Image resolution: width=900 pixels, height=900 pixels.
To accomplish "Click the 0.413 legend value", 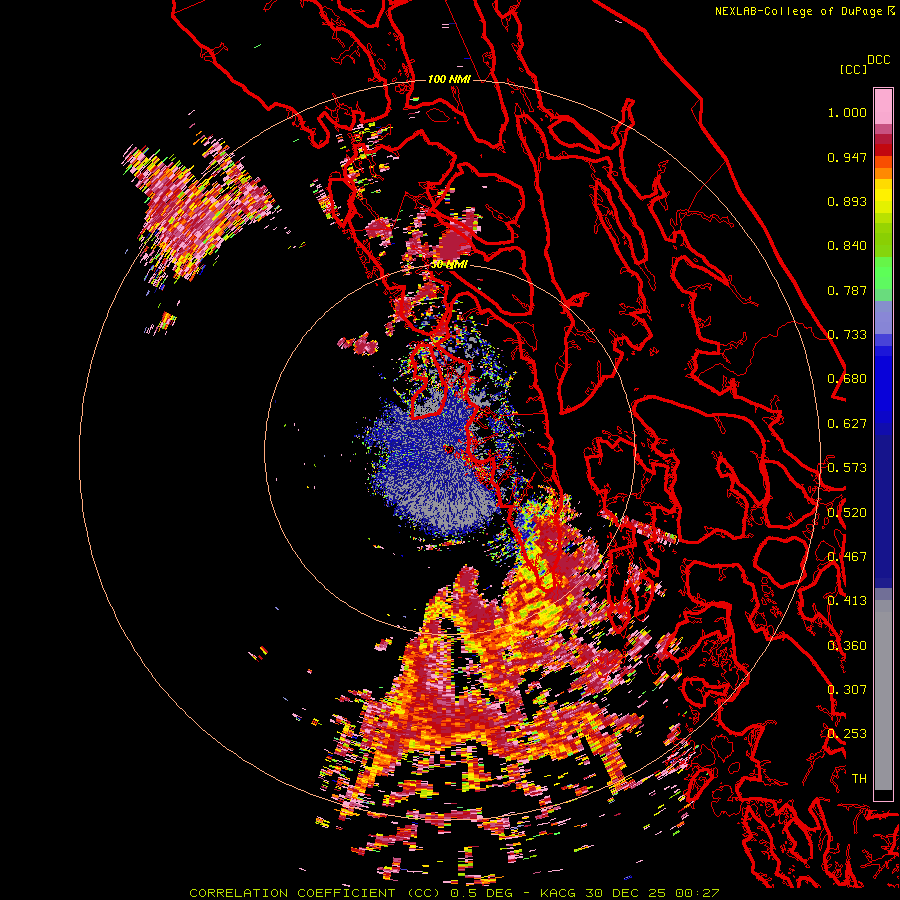I will click(847, 601).
